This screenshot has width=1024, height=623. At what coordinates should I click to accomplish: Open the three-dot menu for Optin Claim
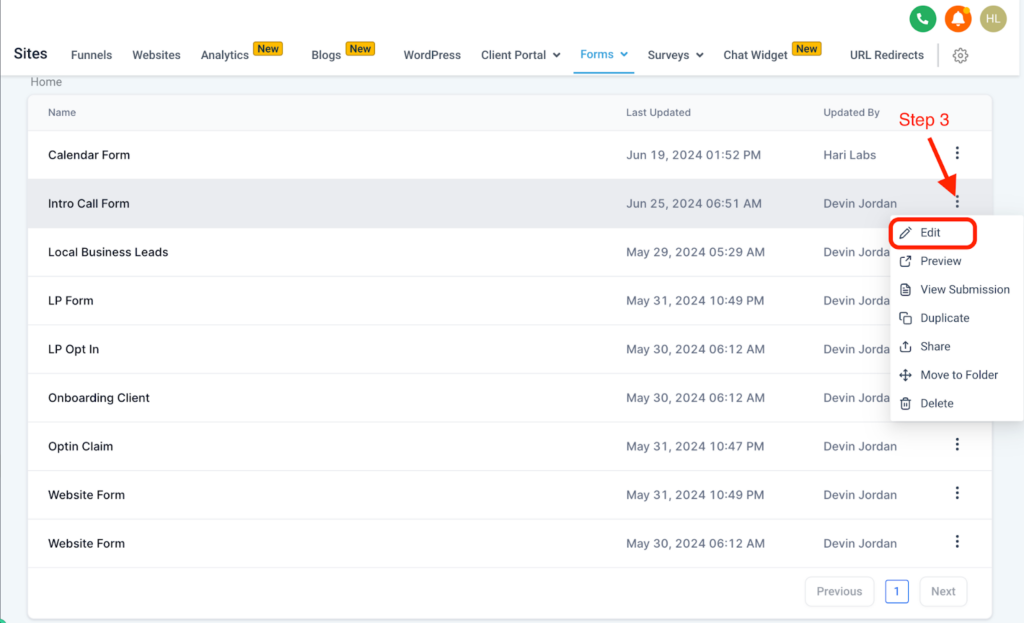(957, 445)
